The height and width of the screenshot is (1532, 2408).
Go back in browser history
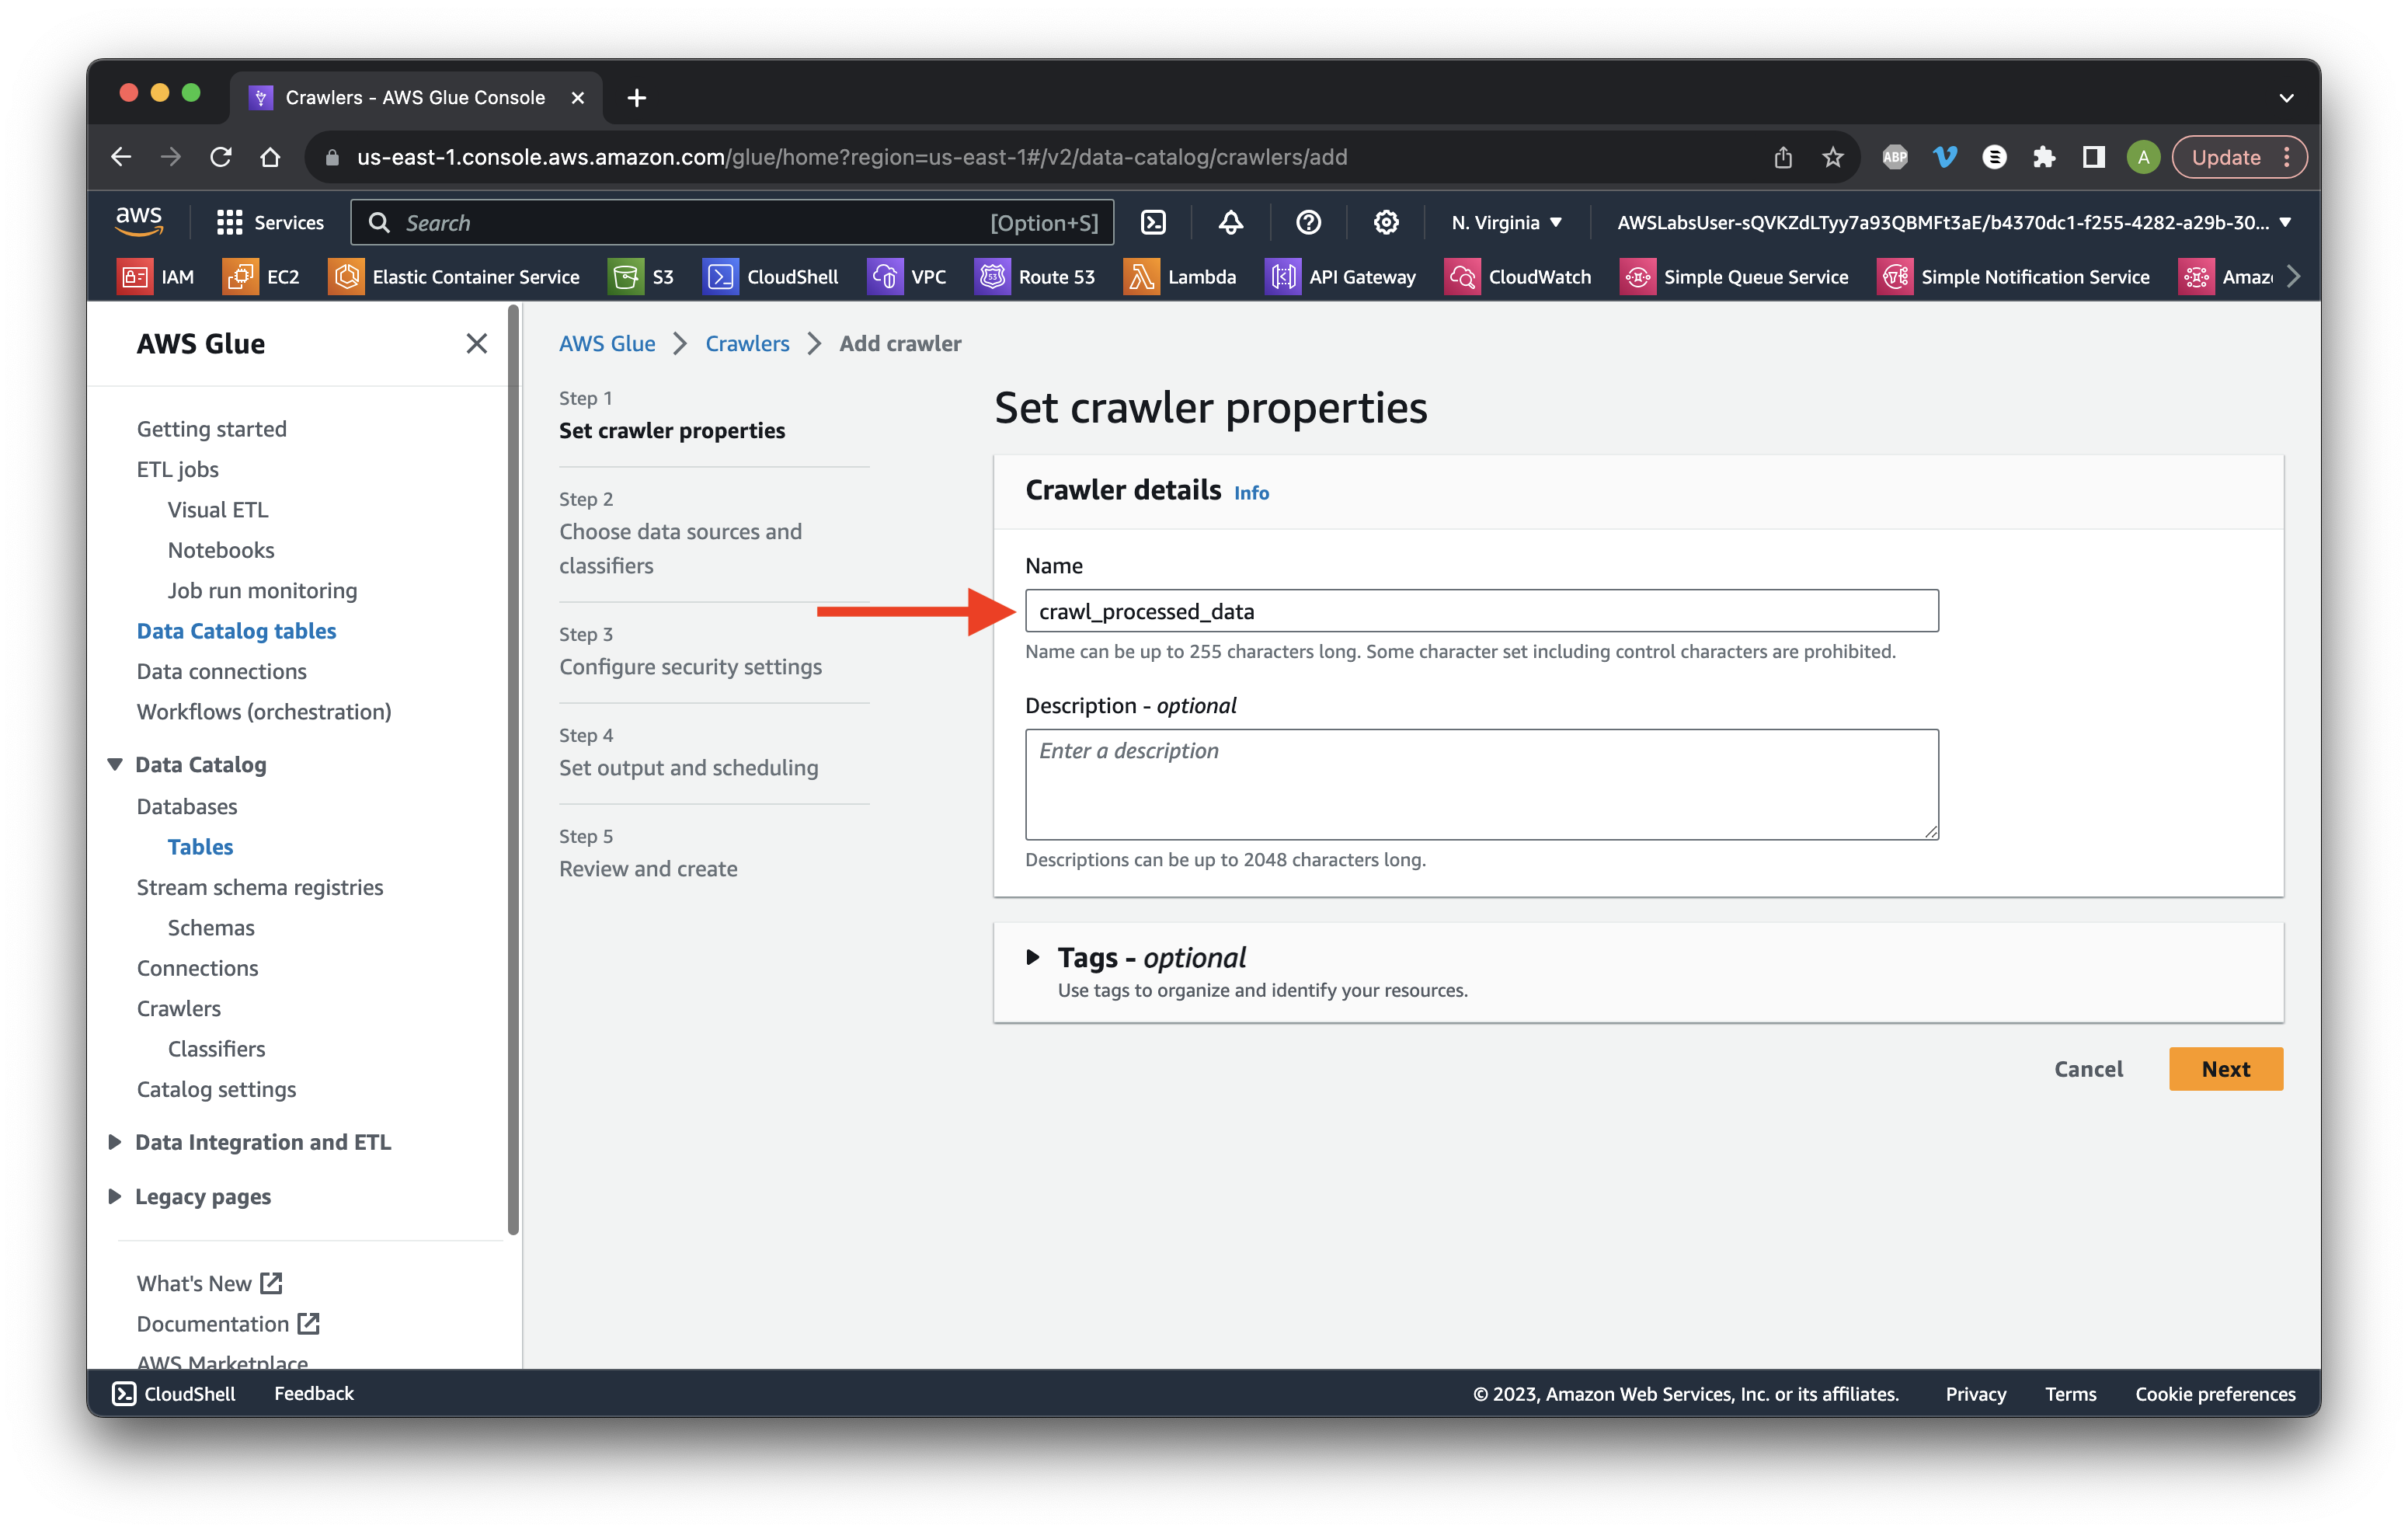tap(121, 157)
